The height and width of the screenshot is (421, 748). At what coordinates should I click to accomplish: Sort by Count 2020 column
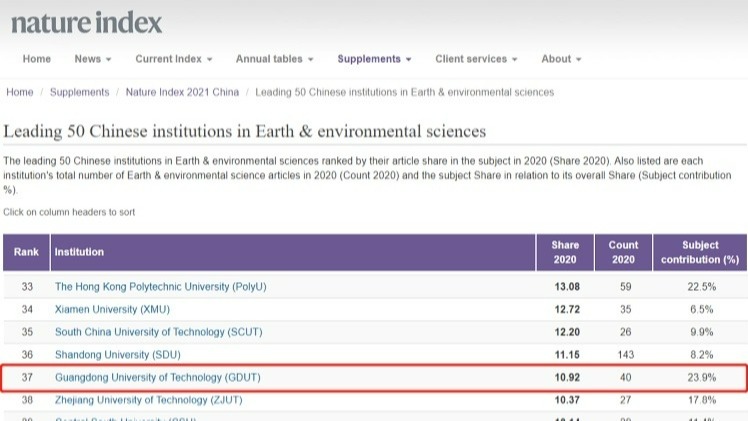click(x=623, y=252)
